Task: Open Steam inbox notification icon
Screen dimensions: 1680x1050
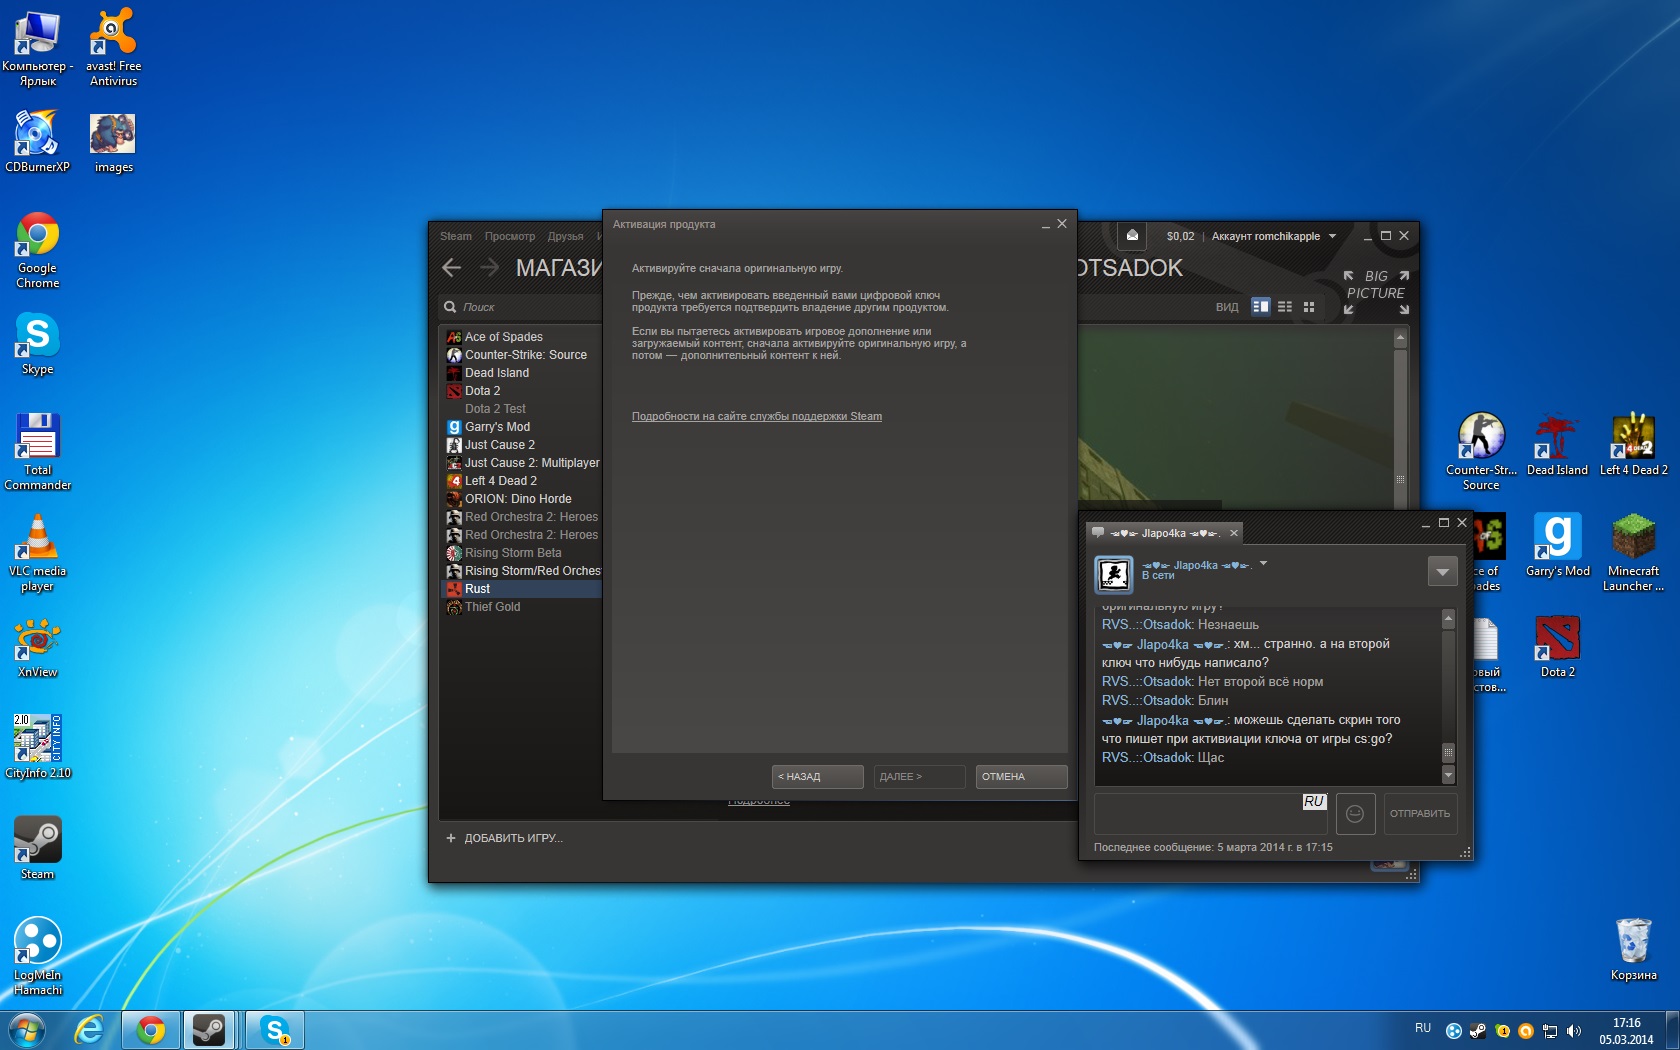Action: coord(1132,236)
